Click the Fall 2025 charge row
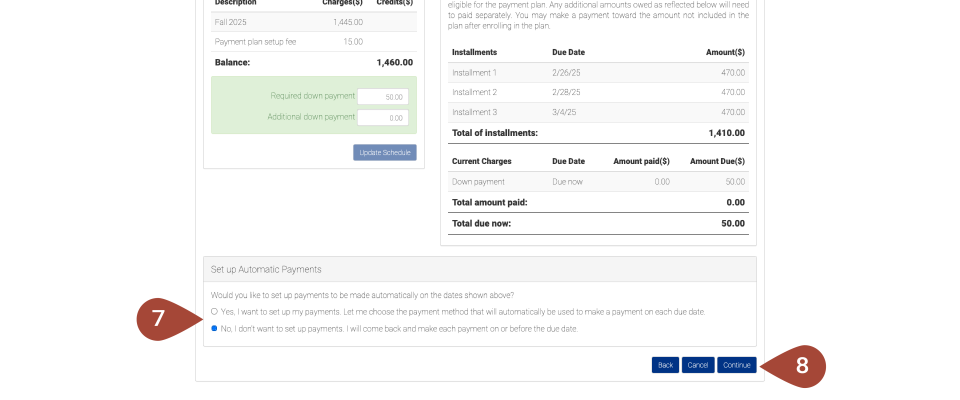Screen dimensions: 960x400 click(x=310, y=21)
